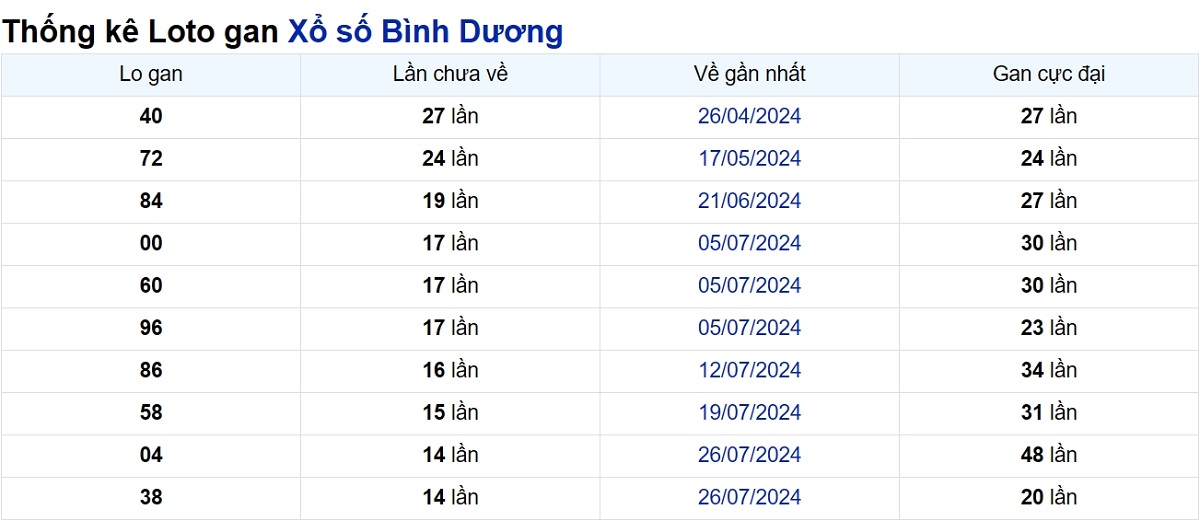This screenshot has height=521, width=1200.
Task: Click Gan cực đại '31 lần' in row 58
Action: point(1049,412)
